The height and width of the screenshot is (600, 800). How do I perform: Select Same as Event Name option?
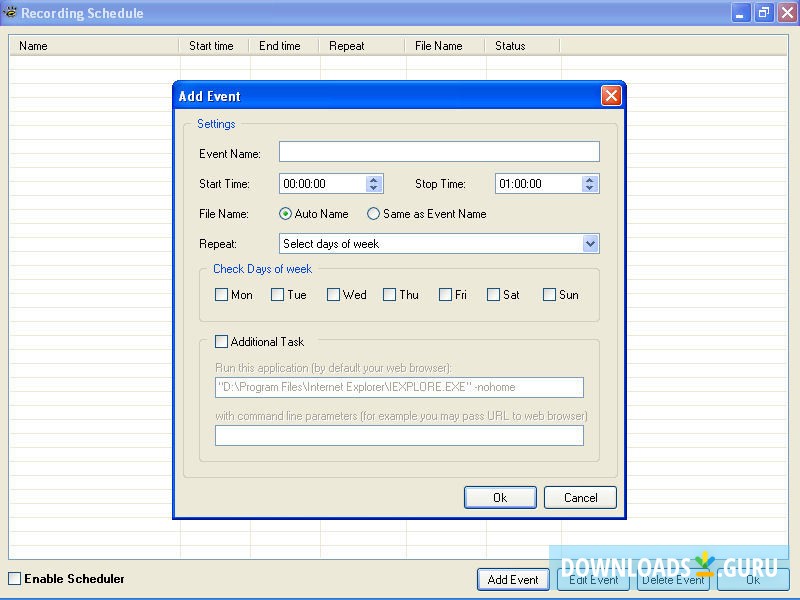coord(372,213)
